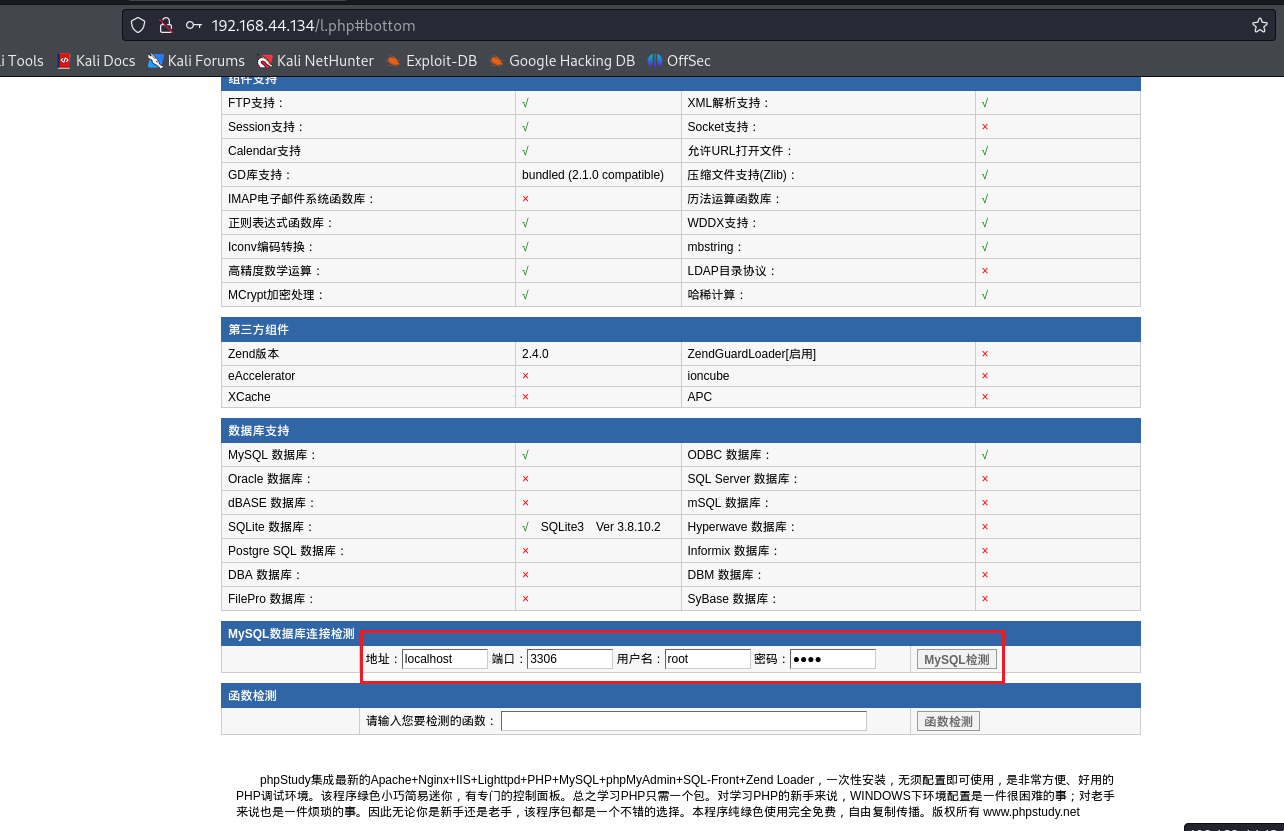Viewport: 1284px width, 831px height.
Task: Click the MySQL数据库连接检测 section header
Action: [x=291, y=633]
